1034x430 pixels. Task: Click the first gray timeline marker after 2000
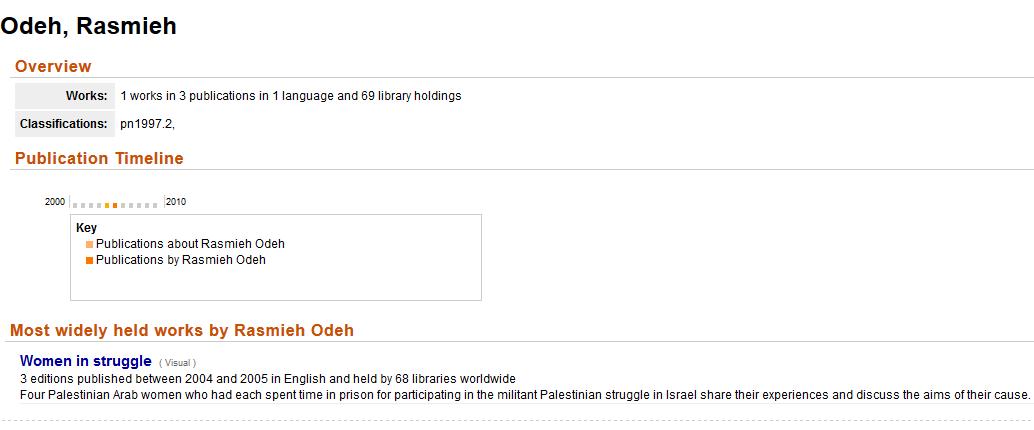pos(75,205)
